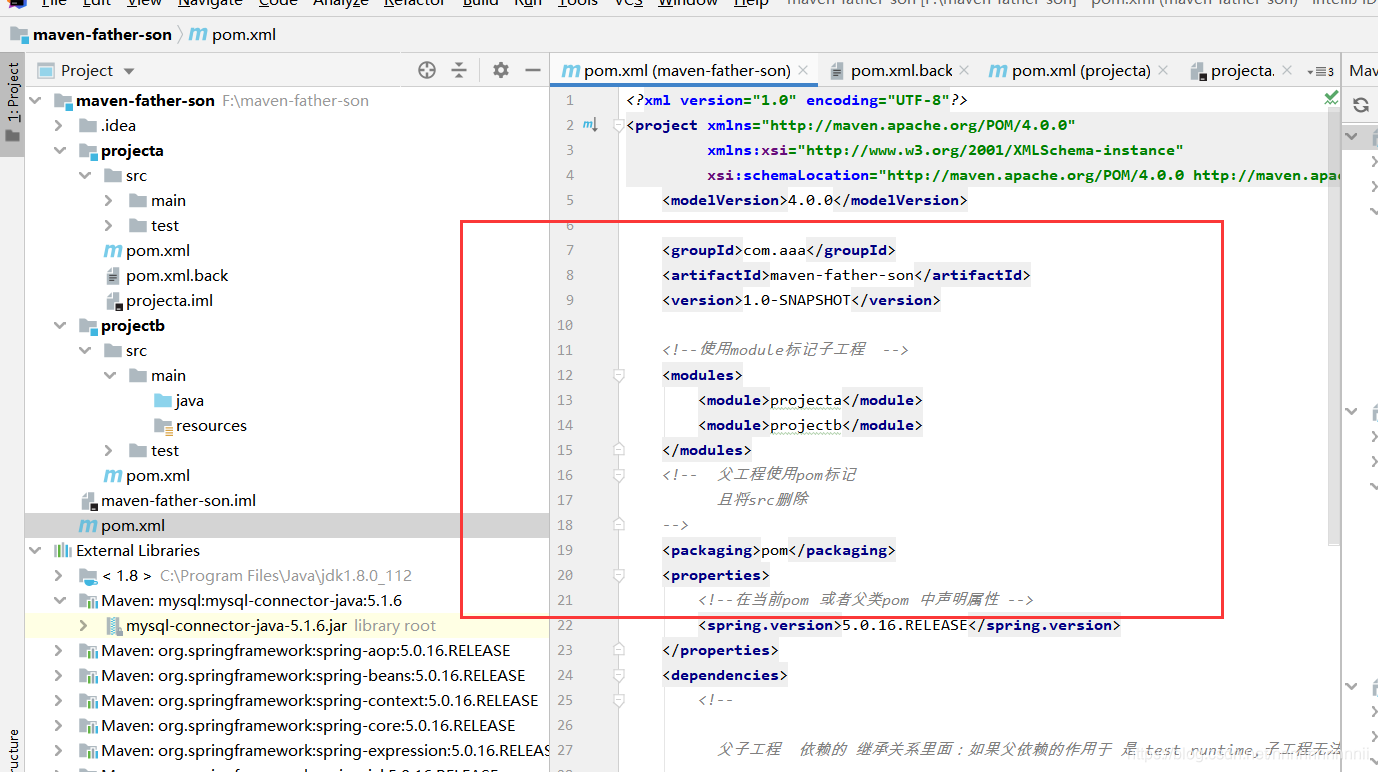Select the spring-context 5.0.16.RELEASE library

(308, 701)
